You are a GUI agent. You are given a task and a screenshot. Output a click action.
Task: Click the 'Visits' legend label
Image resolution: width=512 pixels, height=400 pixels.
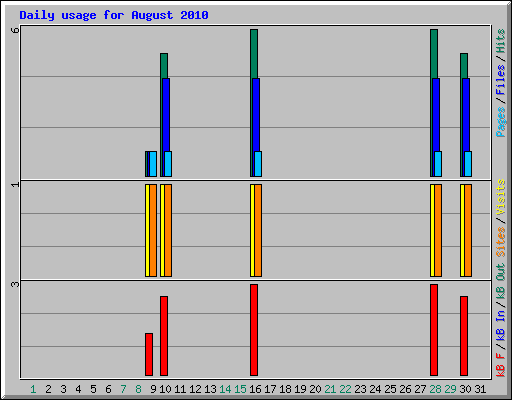(x=500, y=197)
